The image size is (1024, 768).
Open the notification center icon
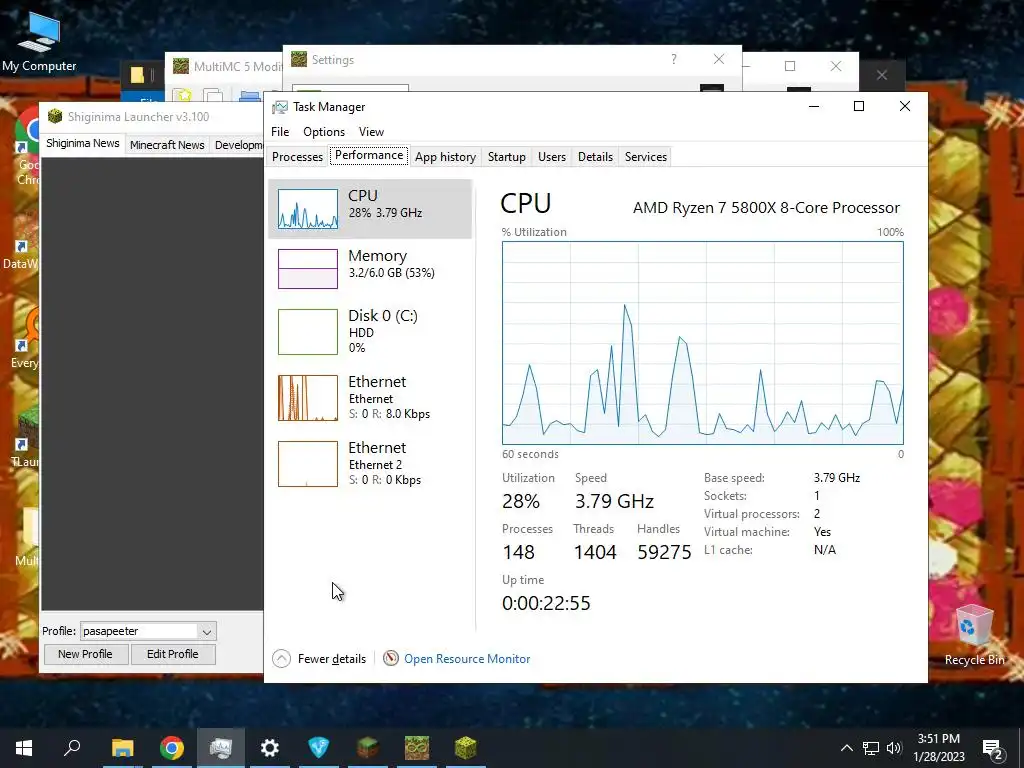pos(993,749)
